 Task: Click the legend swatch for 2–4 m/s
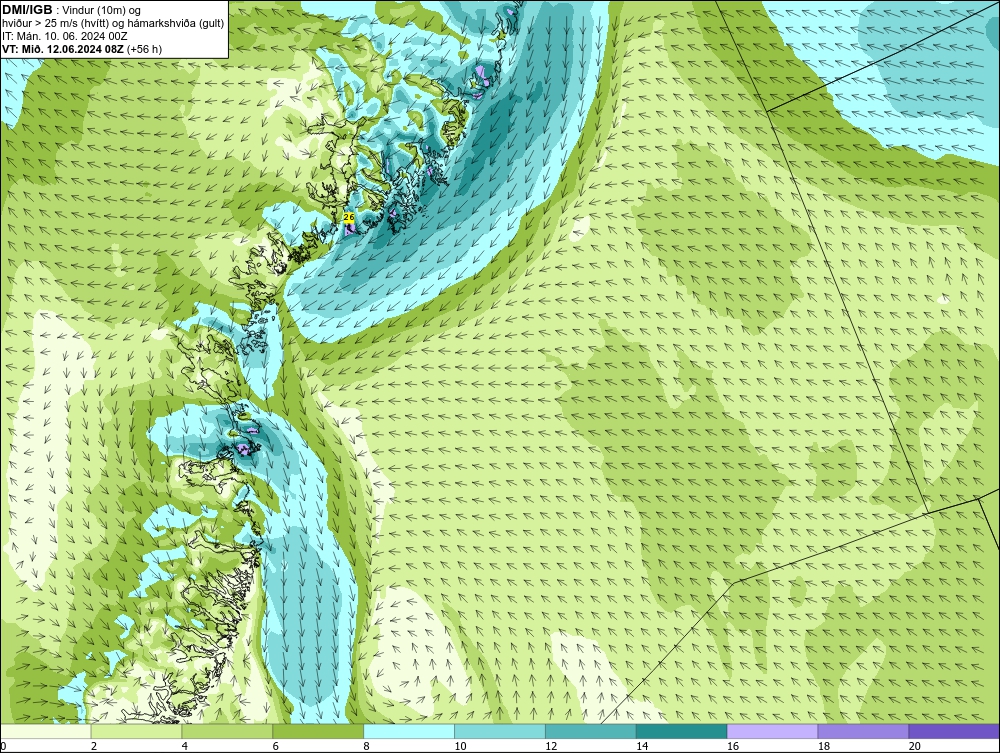coord(136,731)
